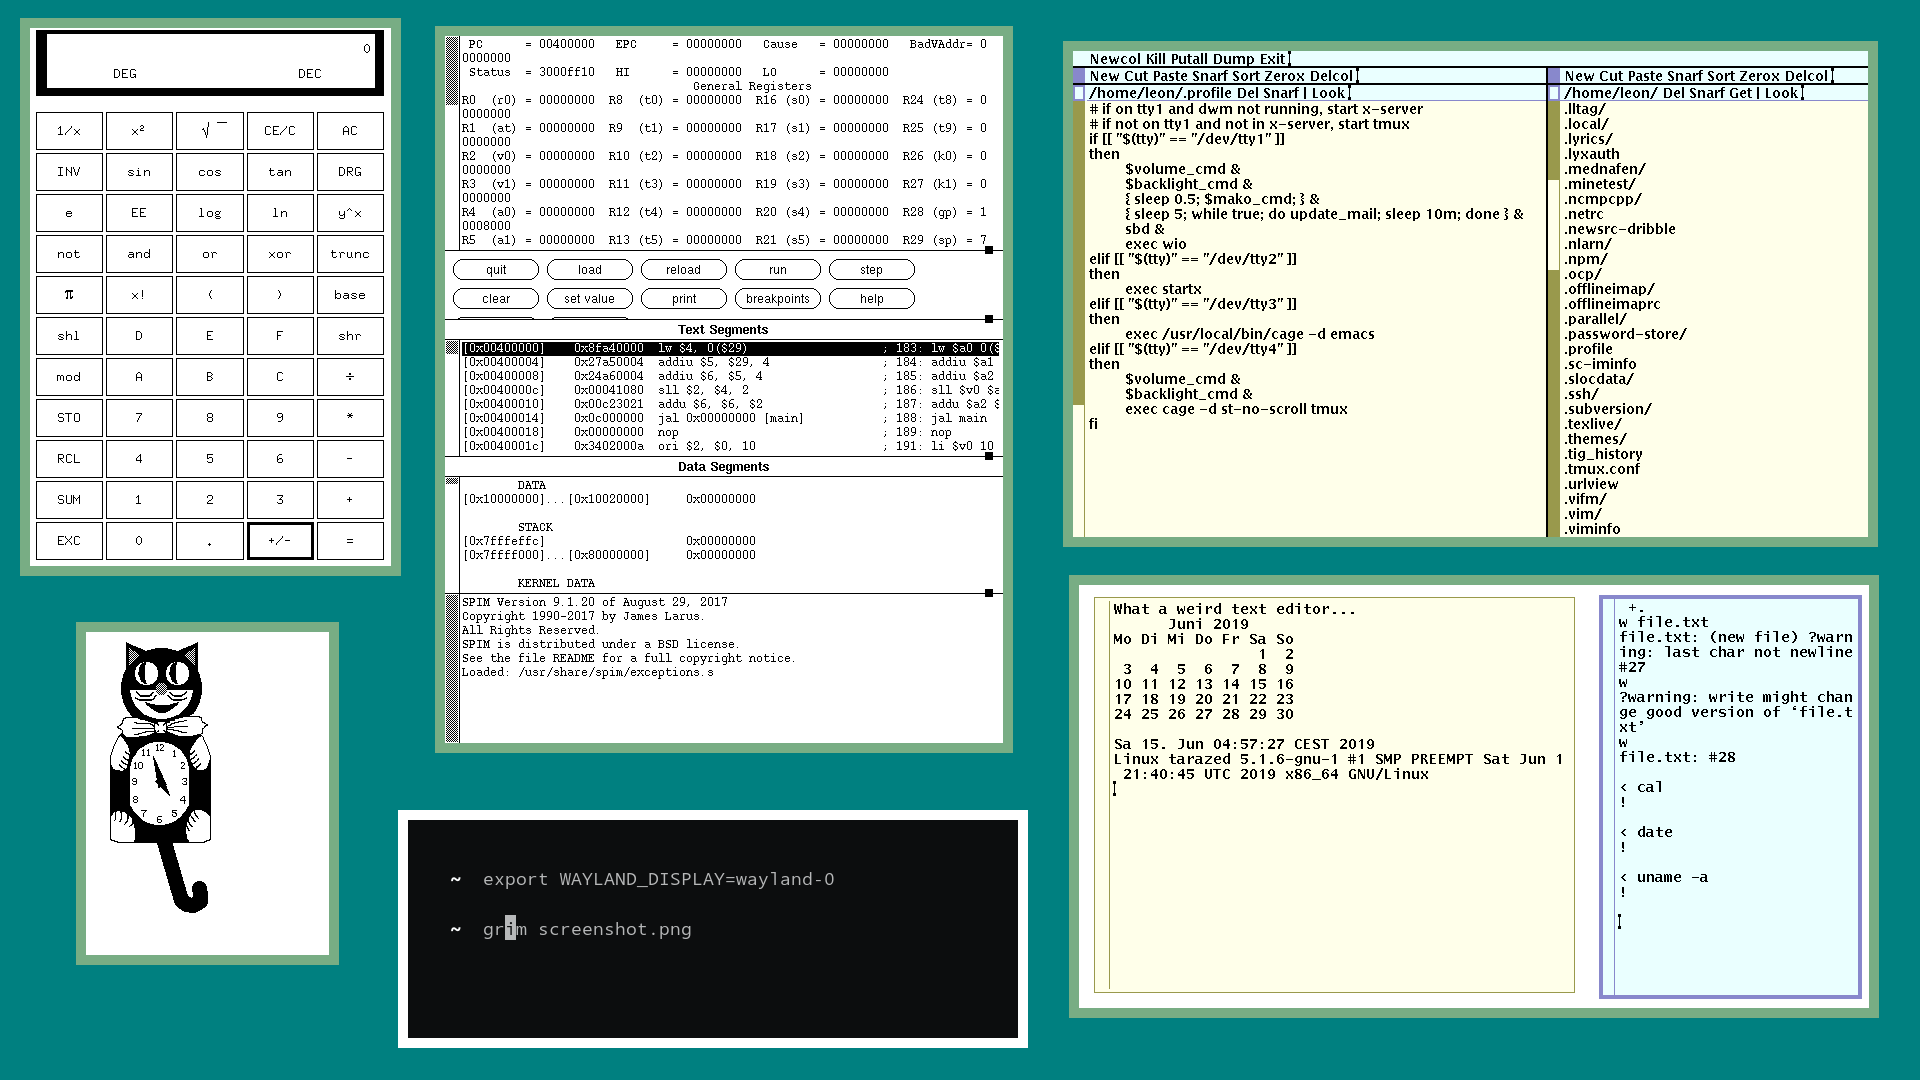Toggle the INV inverse key
The width and height of the screenshot is (1920, 1080).
(69, 172)
